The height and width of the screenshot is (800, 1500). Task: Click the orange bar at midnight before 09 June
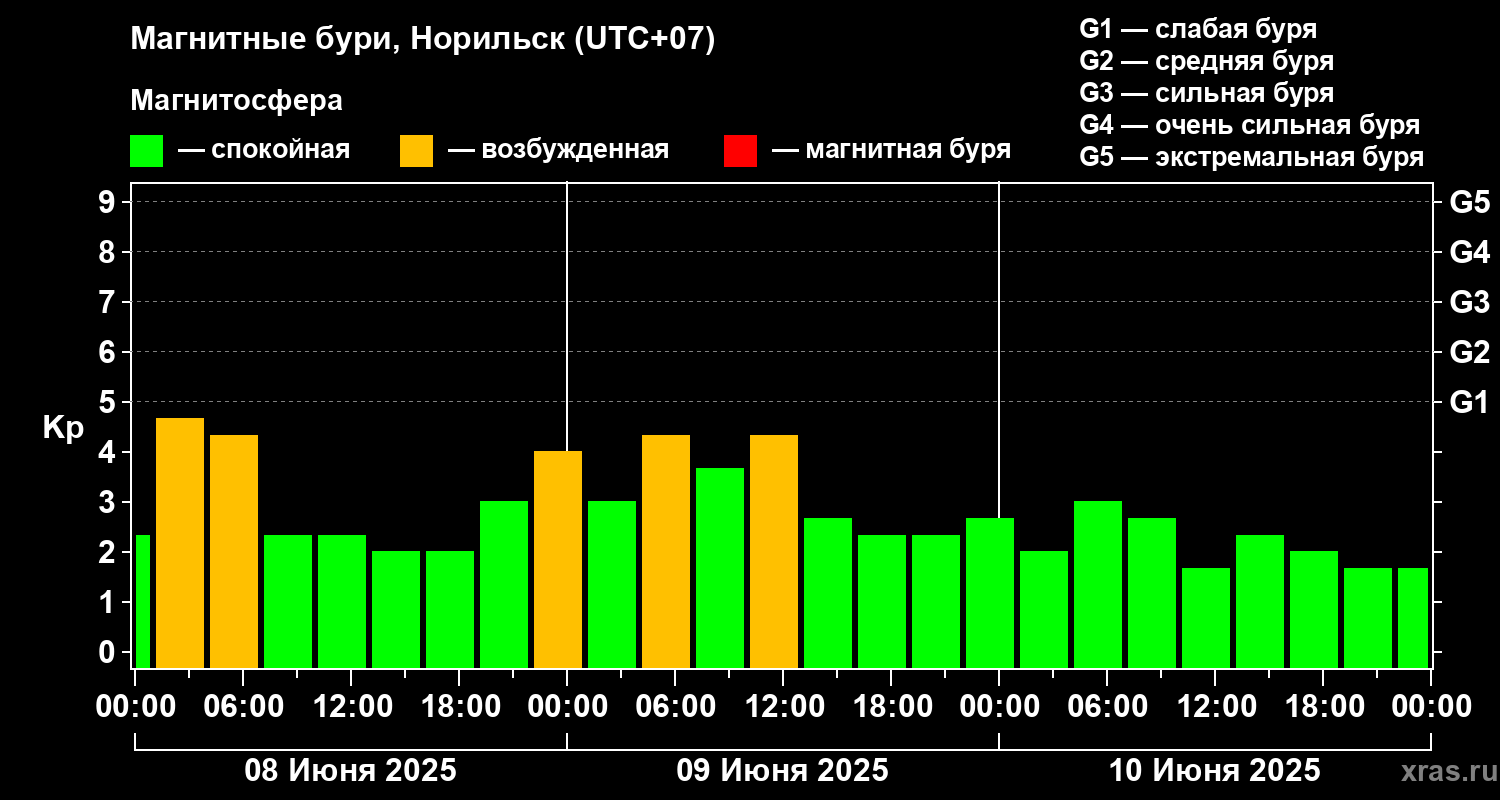coord(558,560)
